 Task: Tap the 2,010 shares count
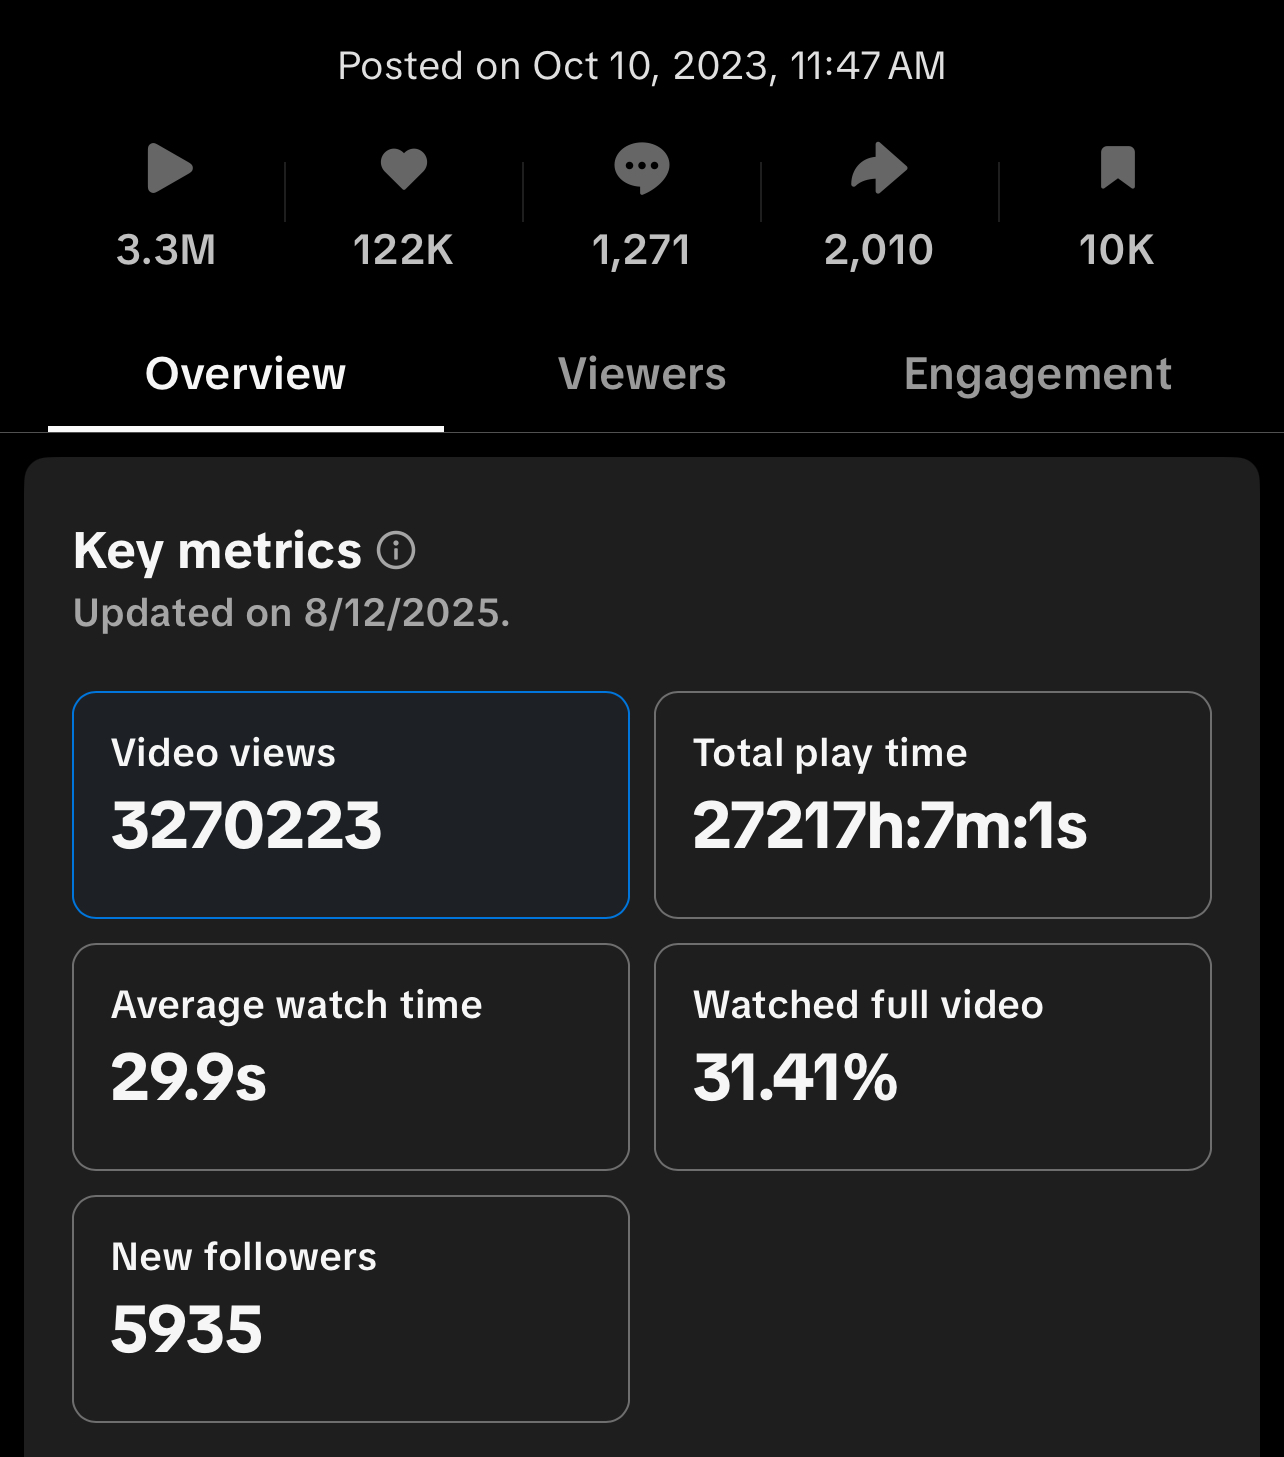[x=878, y=250]
